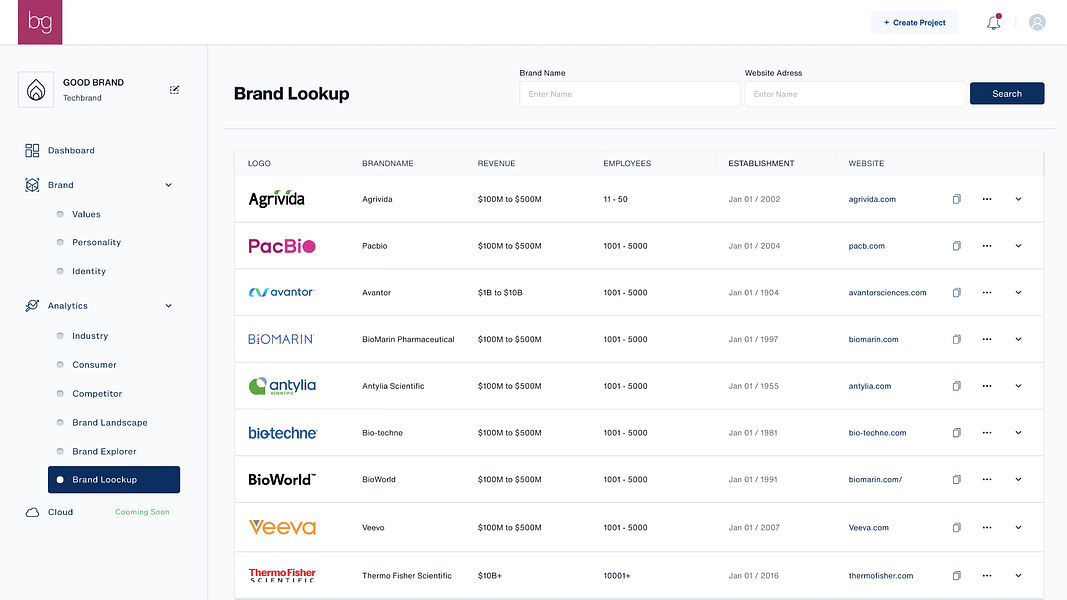Click the Good Brand flame logo

point(36,90)
